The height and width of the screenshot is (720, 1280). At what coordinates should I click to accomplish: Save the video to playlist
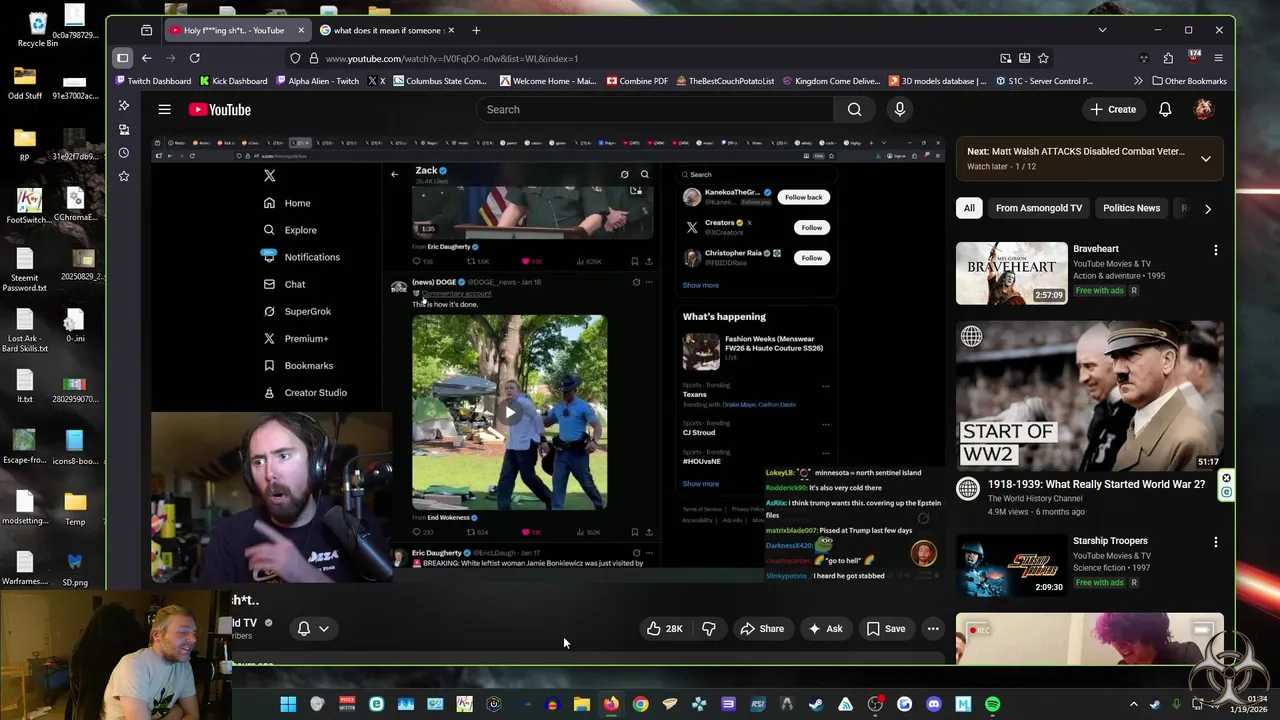(886, 629)
